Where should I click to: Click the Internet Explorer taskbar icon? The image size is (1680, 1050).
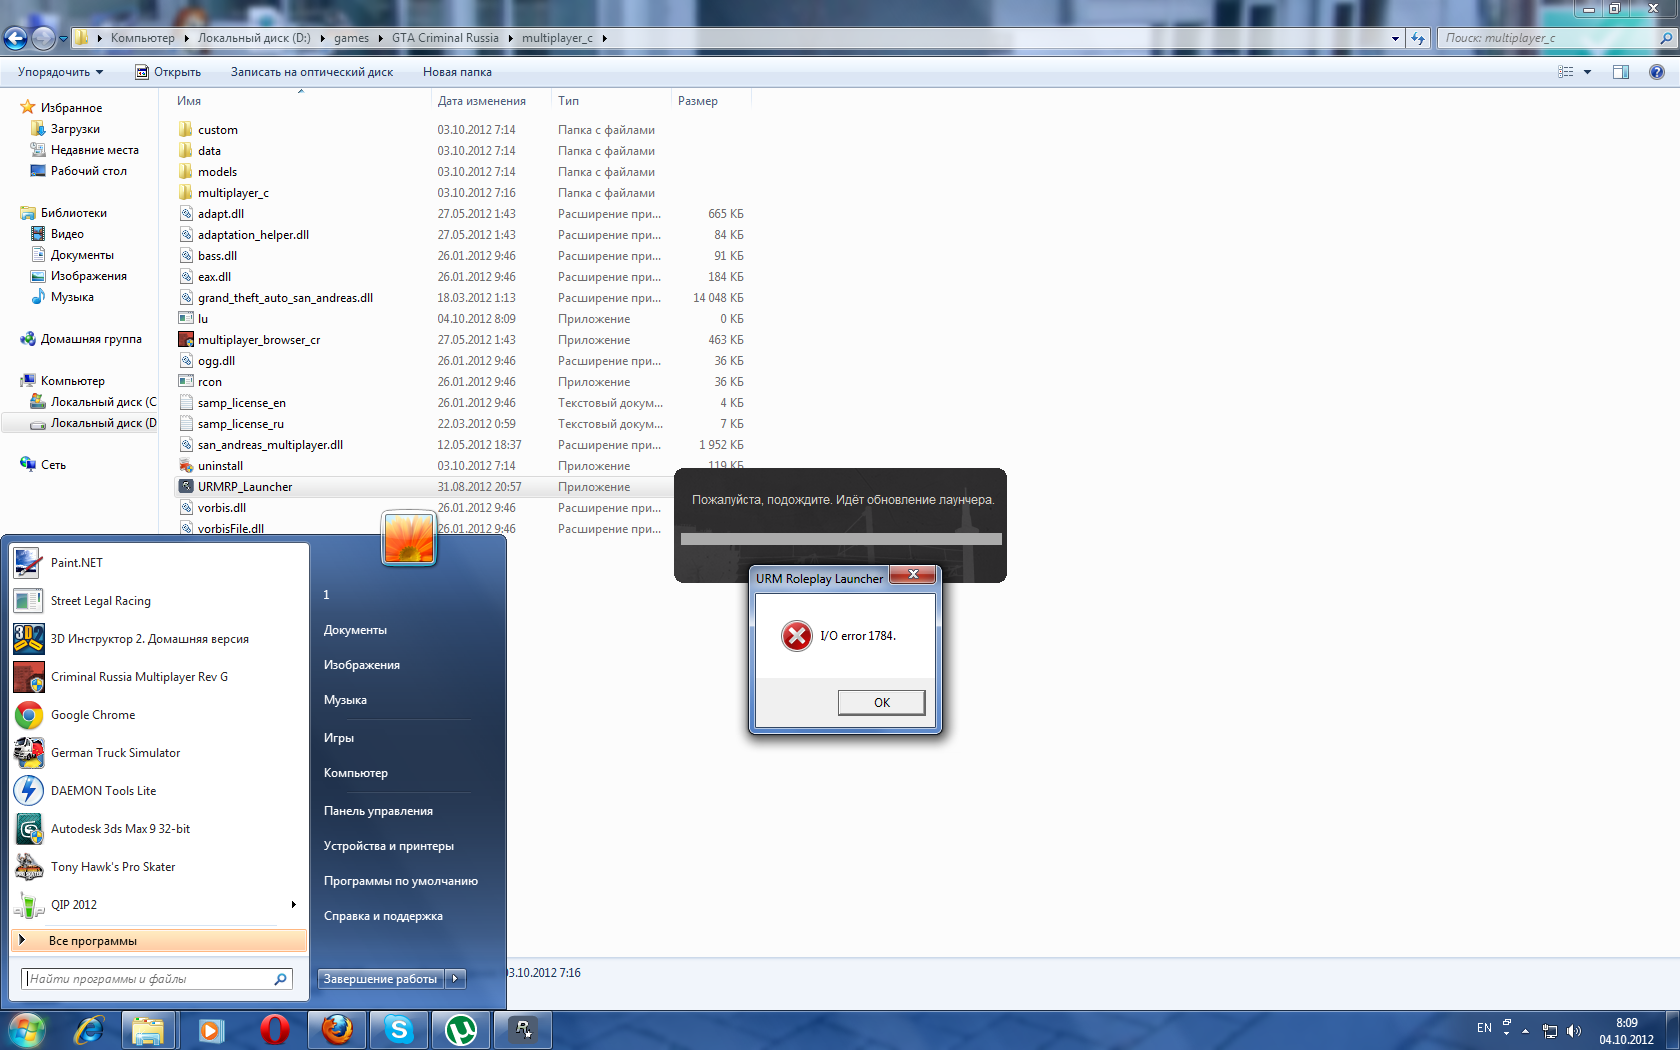click(89, 1030)
